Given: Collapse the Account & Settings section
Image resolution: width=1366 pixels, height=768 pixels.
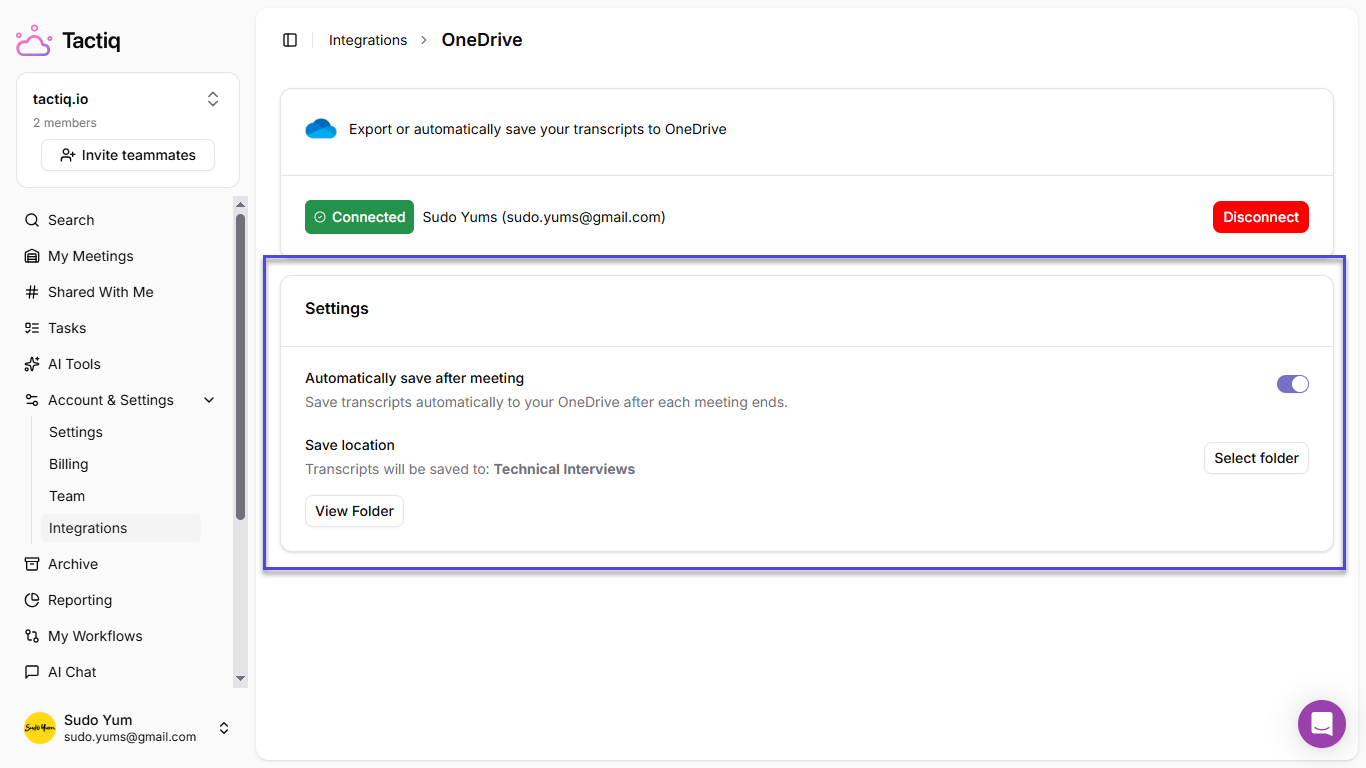Looking at the screenshot, I should point(208,399).
